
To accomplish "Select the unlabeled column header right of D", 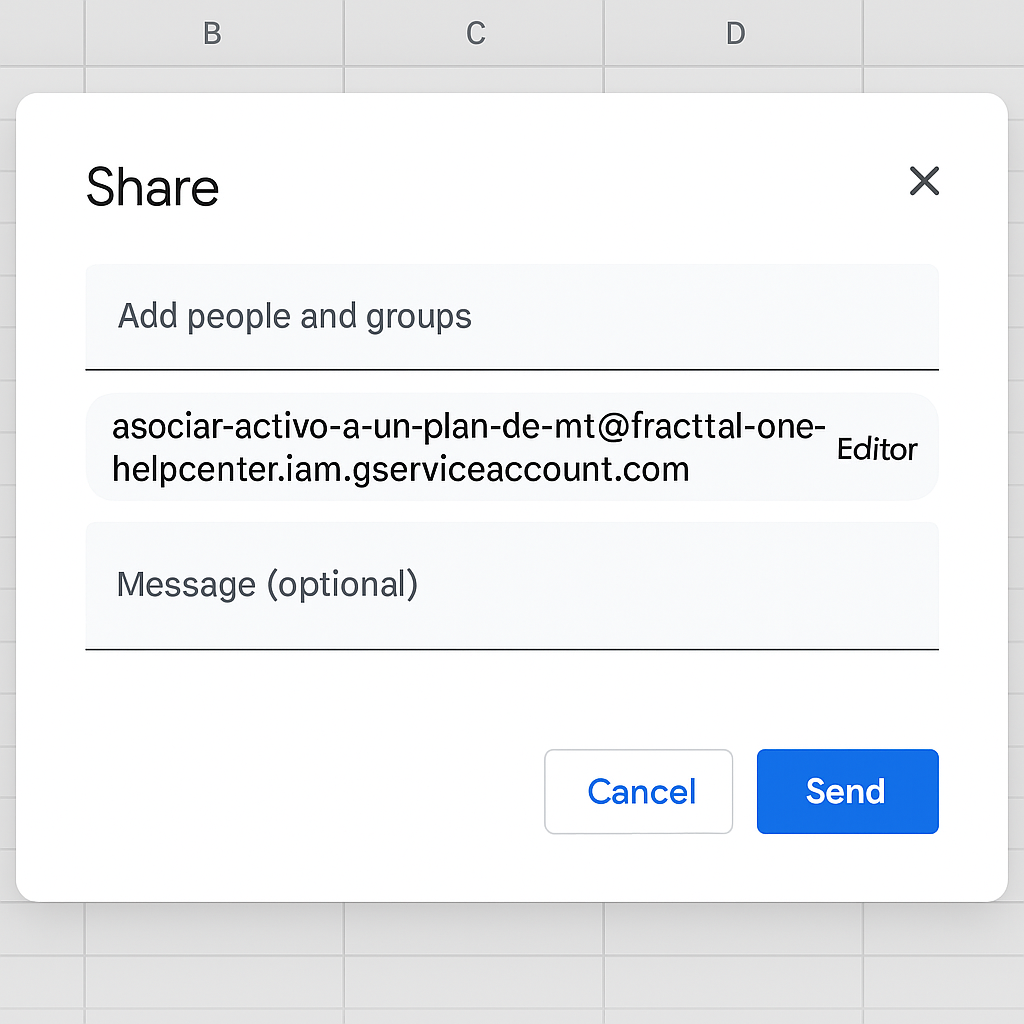I will (943, 33).
